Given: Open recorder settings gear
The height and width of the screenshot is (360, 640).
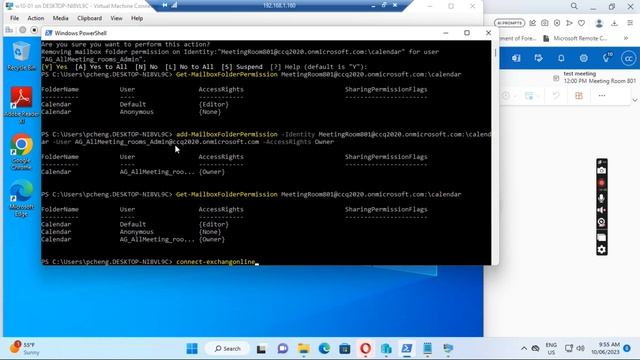Looking at the screenshot, I should (601, 249).
